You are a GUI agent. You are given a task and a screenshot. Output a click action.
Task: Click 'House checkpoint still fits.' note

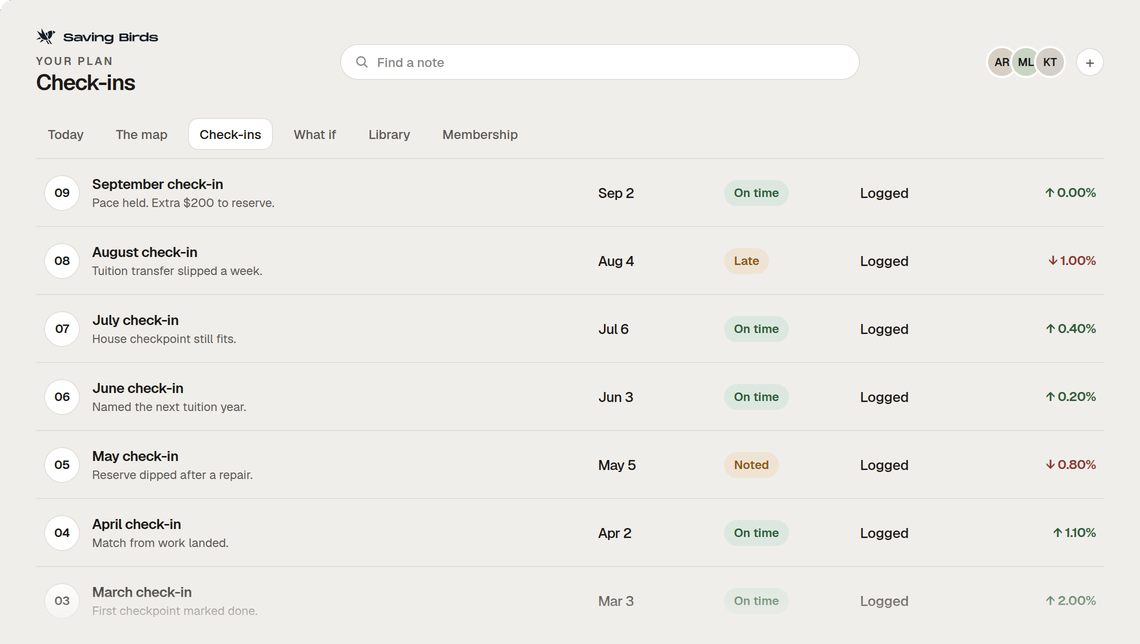(164, 339)
